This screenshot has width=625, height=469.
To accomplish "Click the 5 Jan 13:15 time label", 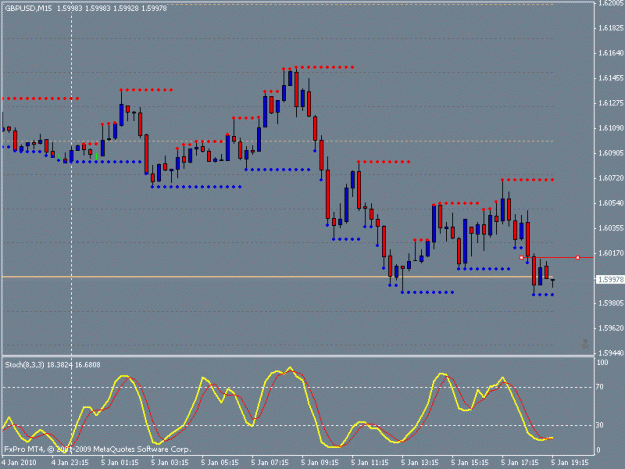I will pos(420,463).
